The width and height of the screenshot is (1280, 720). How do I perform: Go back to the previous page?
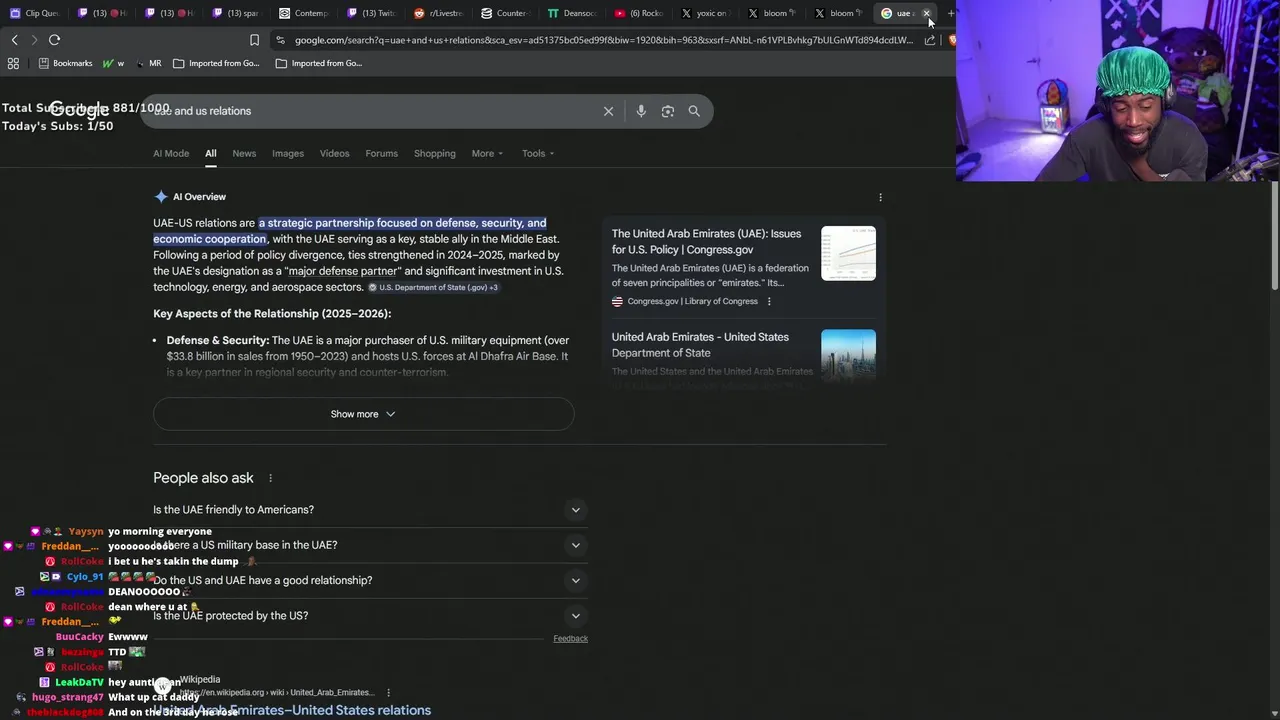(x=14, y=40)
